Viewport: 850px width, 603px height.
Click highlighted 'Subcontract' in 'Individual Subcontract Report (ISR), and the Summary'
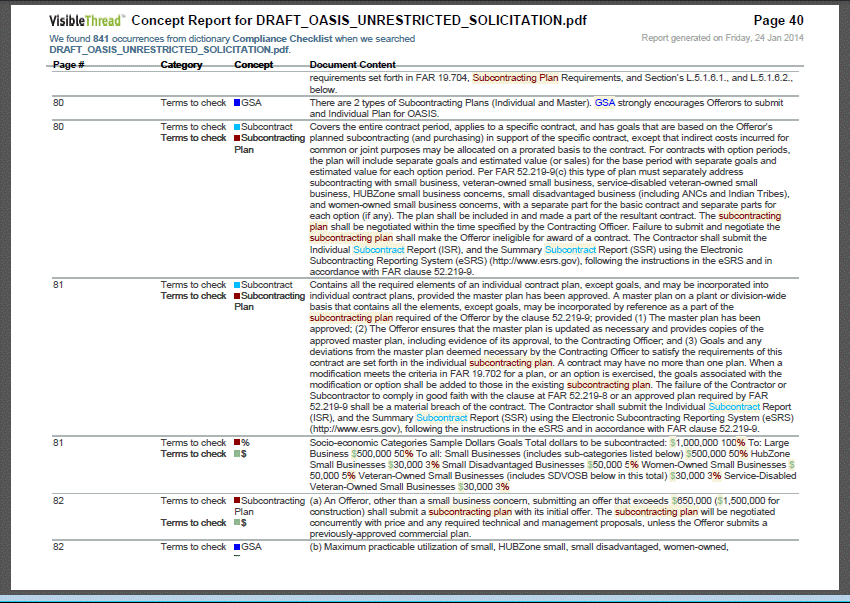pos(378,249)
